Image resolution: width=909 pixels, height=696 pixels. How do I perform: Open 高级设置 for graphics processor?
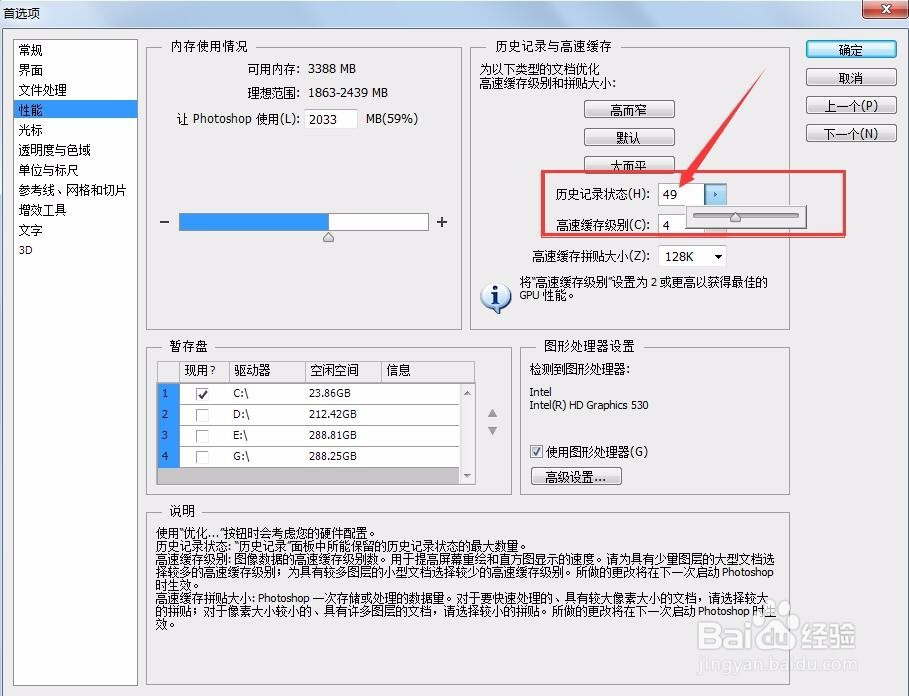(x=576, y=476)
